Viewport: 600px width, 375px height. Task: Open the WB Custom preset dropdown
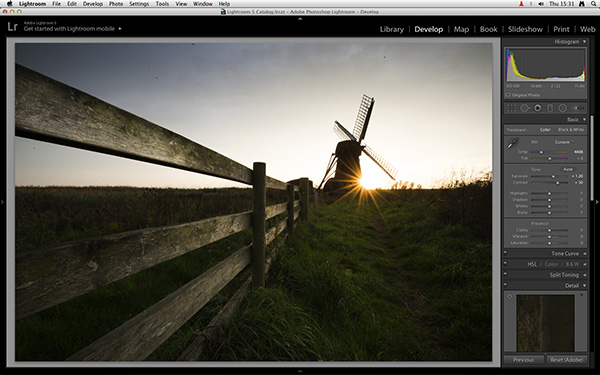pos(564,142)
